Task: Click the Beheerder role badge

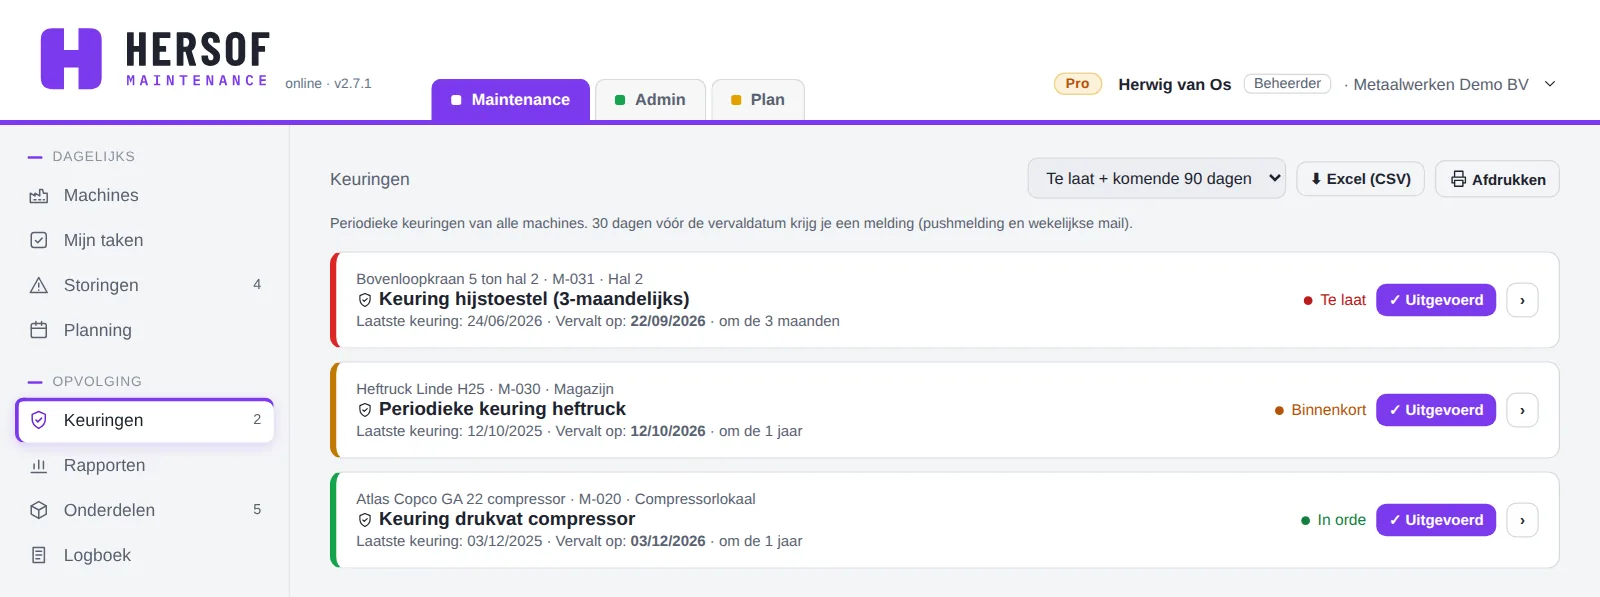Action: point(1287,84)
